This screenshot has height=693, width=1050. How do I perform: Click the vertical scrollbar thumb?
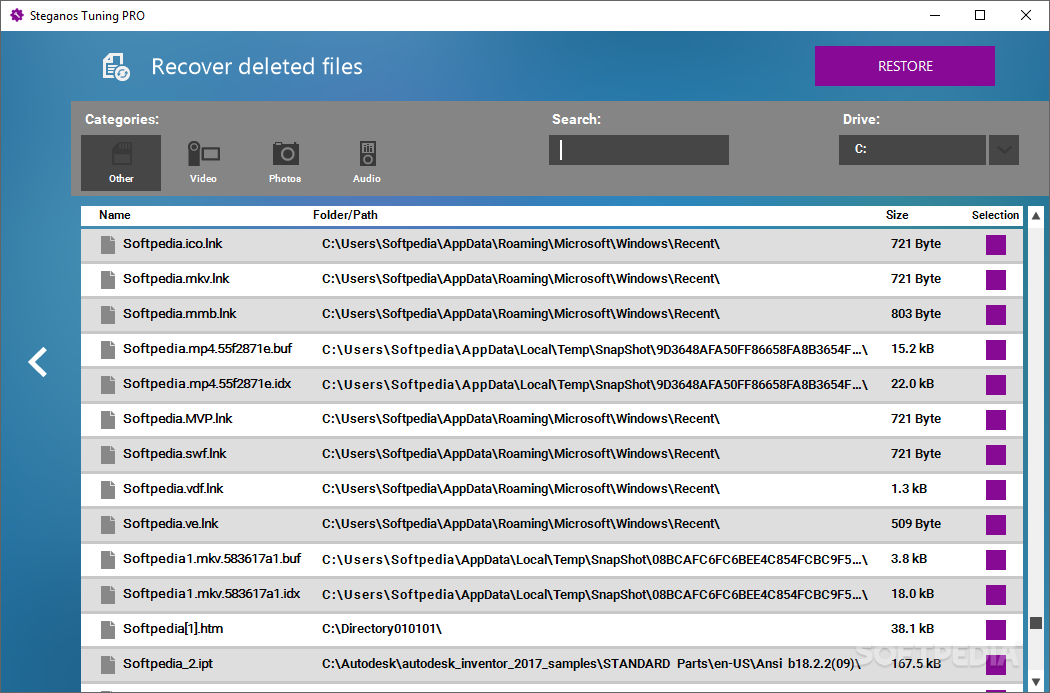(1036, 623)
